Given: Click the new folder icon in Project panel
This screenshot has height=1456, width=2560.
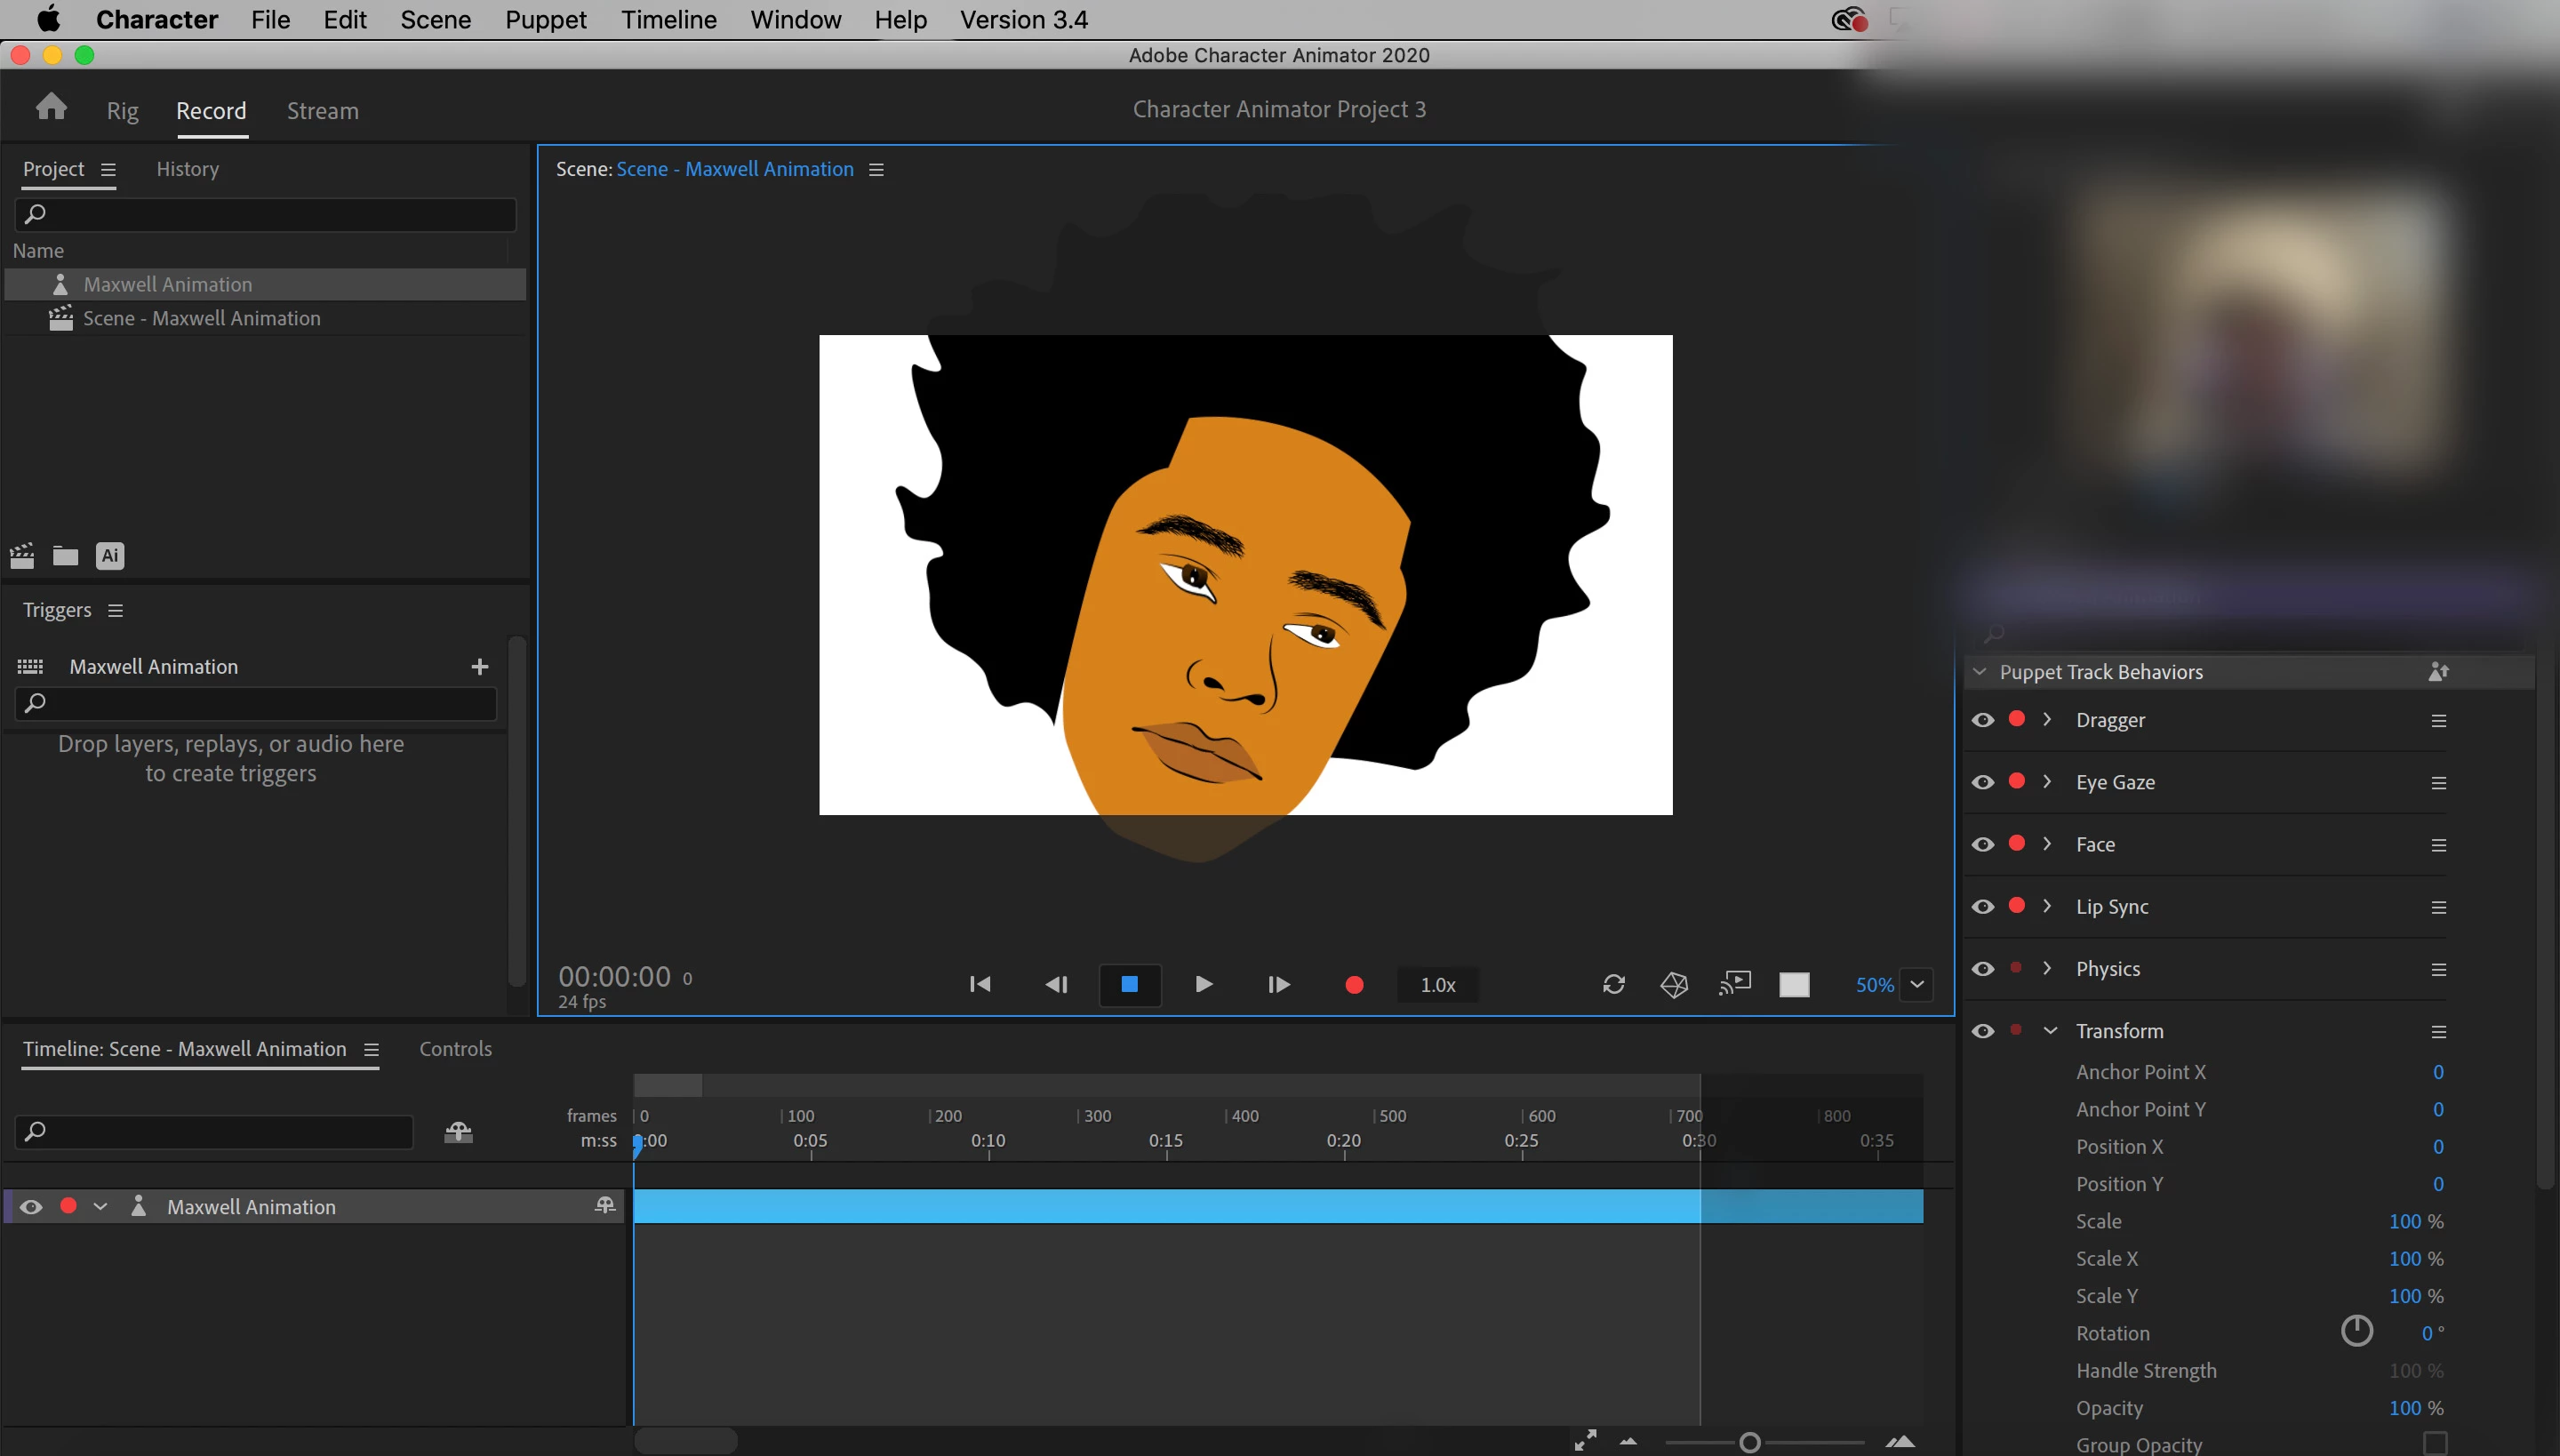Looking at the screenshot, I should point(66,556).
